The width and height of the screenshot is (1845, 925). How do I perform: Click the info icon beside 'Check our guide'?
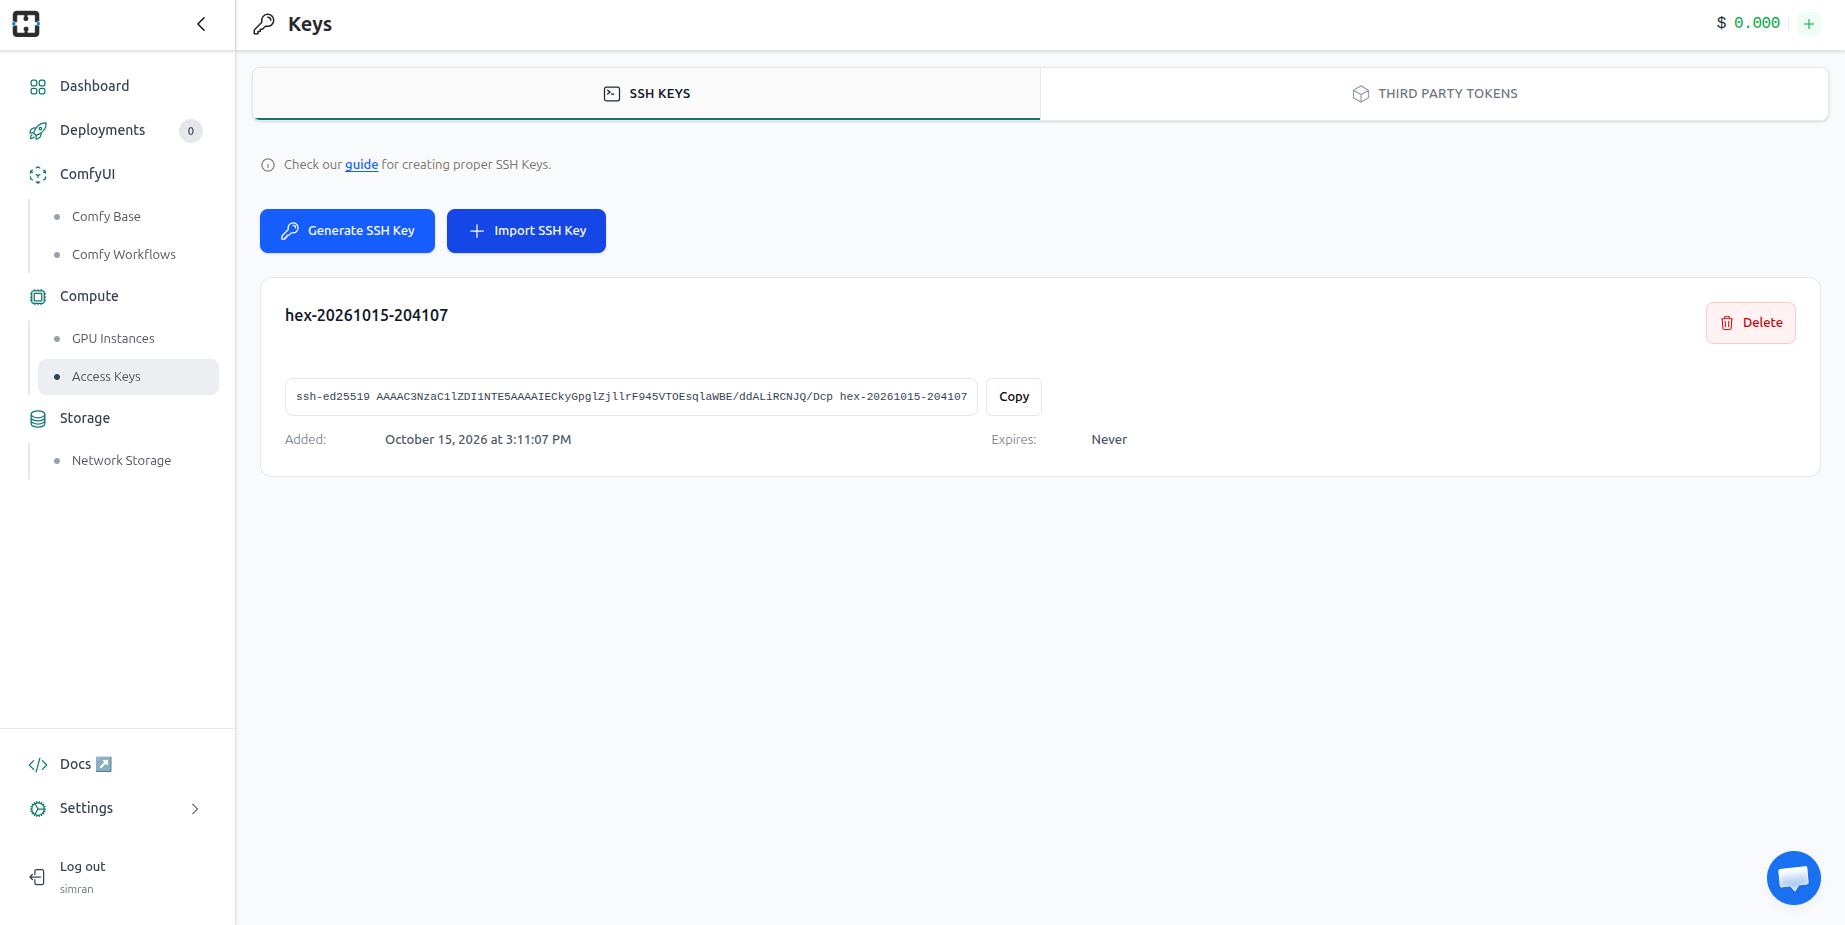click(x=268, y=165)
